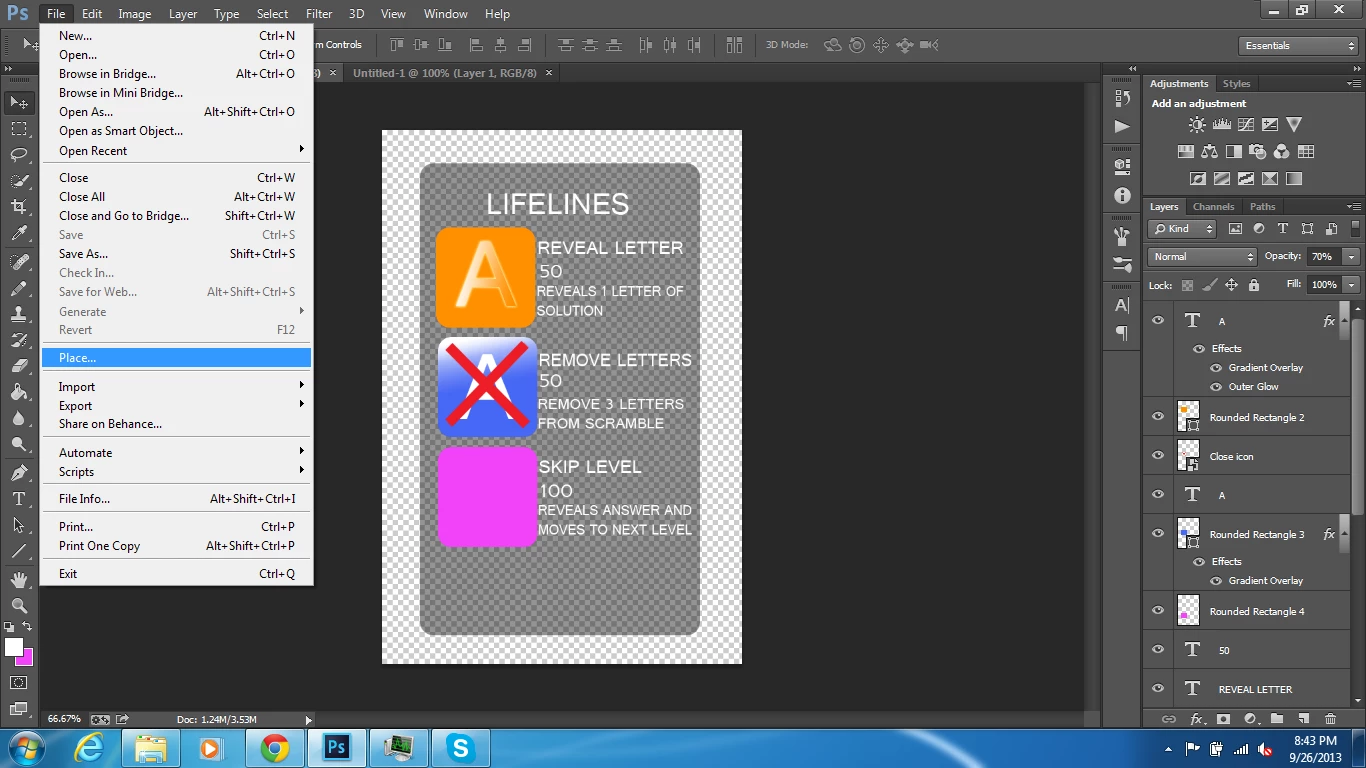The width and height of the screenshot is (1366, 768).
Task: Choose File Info... menu item
Action: point(177,499)
